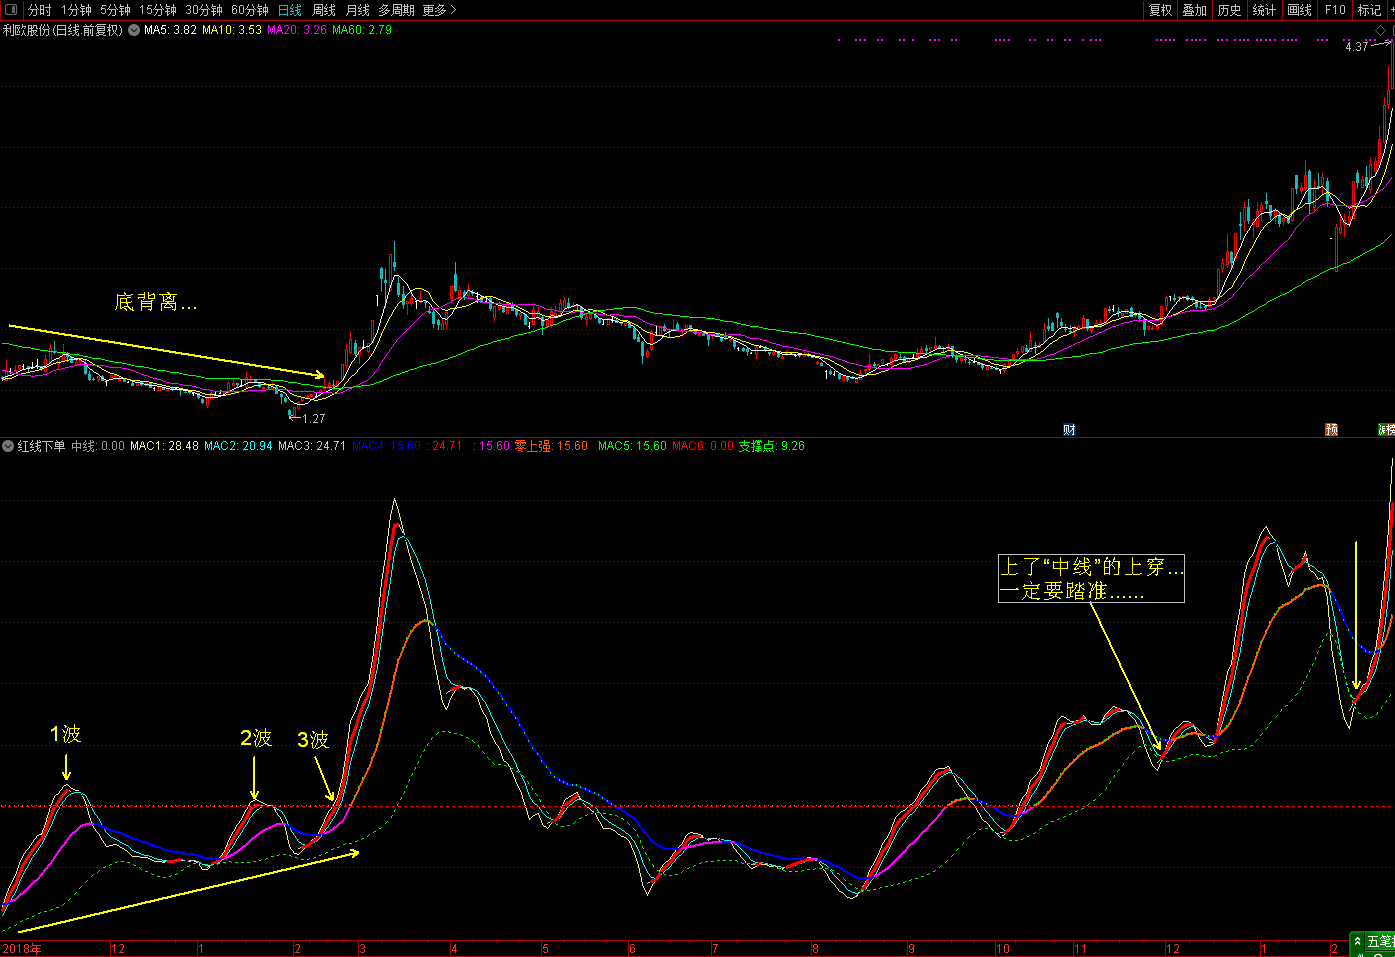Click the MA60: 2.79 value
Image resolution: width=1395 pixels, height=957 pixels.
362,30
